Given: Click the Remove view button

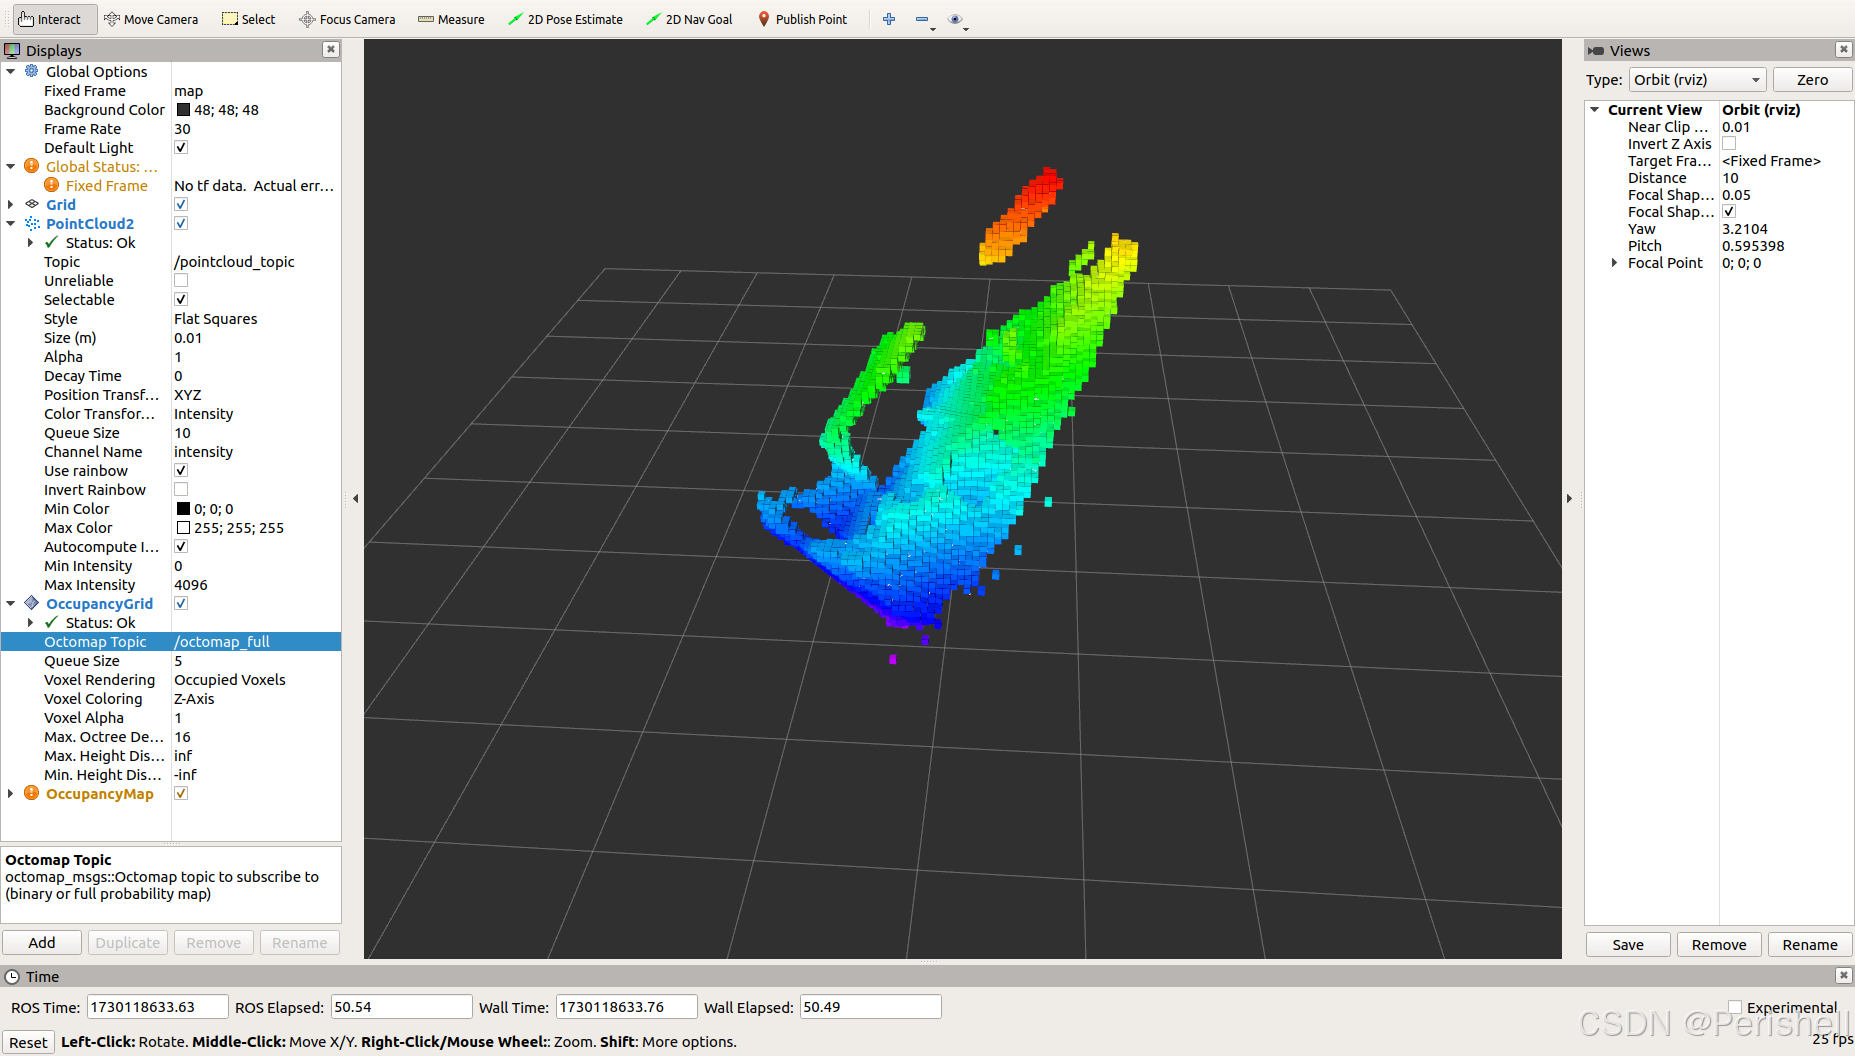Looking at the screenshot, I should coord(1719,944).
